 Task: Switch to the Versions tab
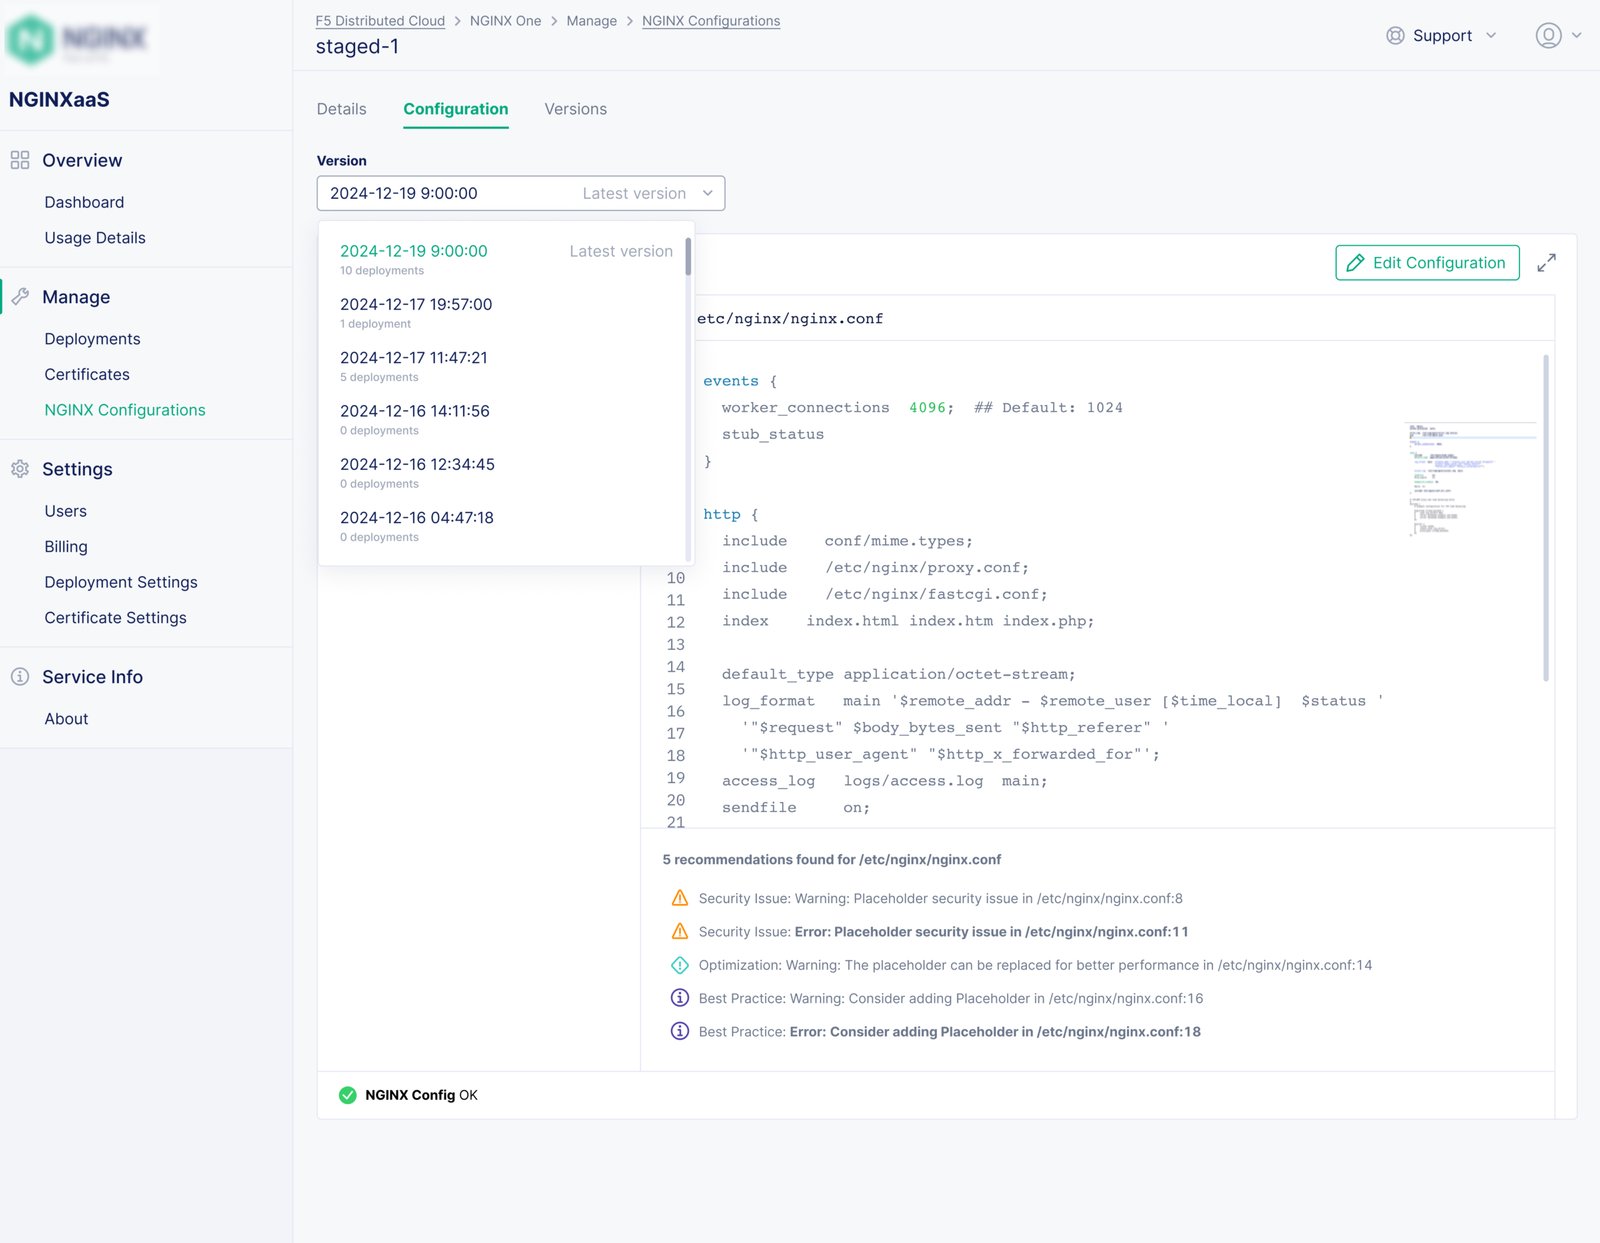[x=575, y=109]
